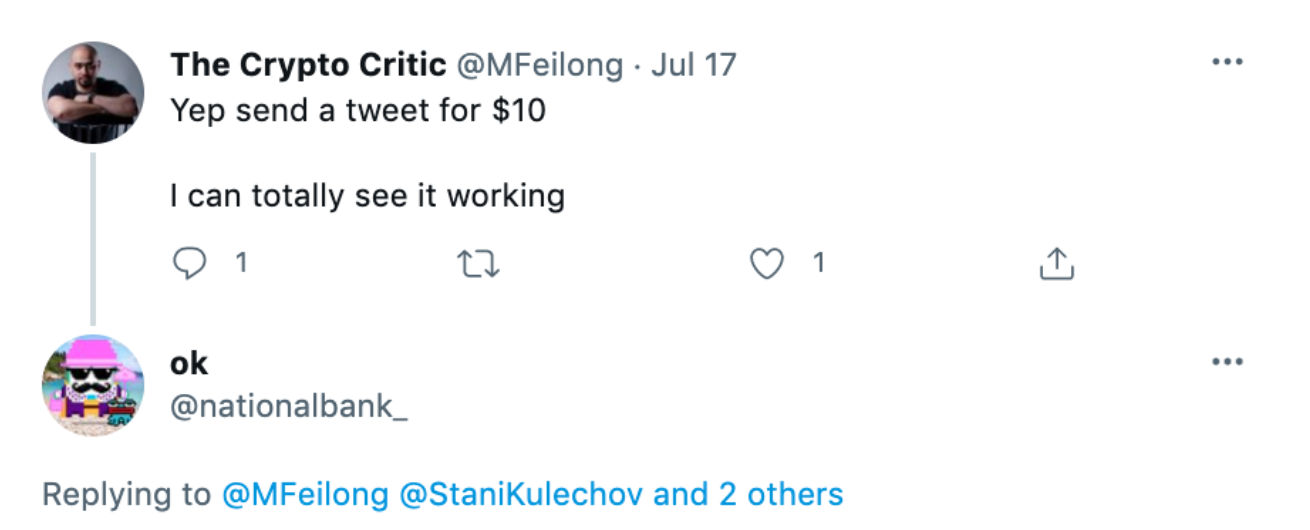1310x530 pixels.
Task: Click the reply count number 1
Action: point(240,264)
